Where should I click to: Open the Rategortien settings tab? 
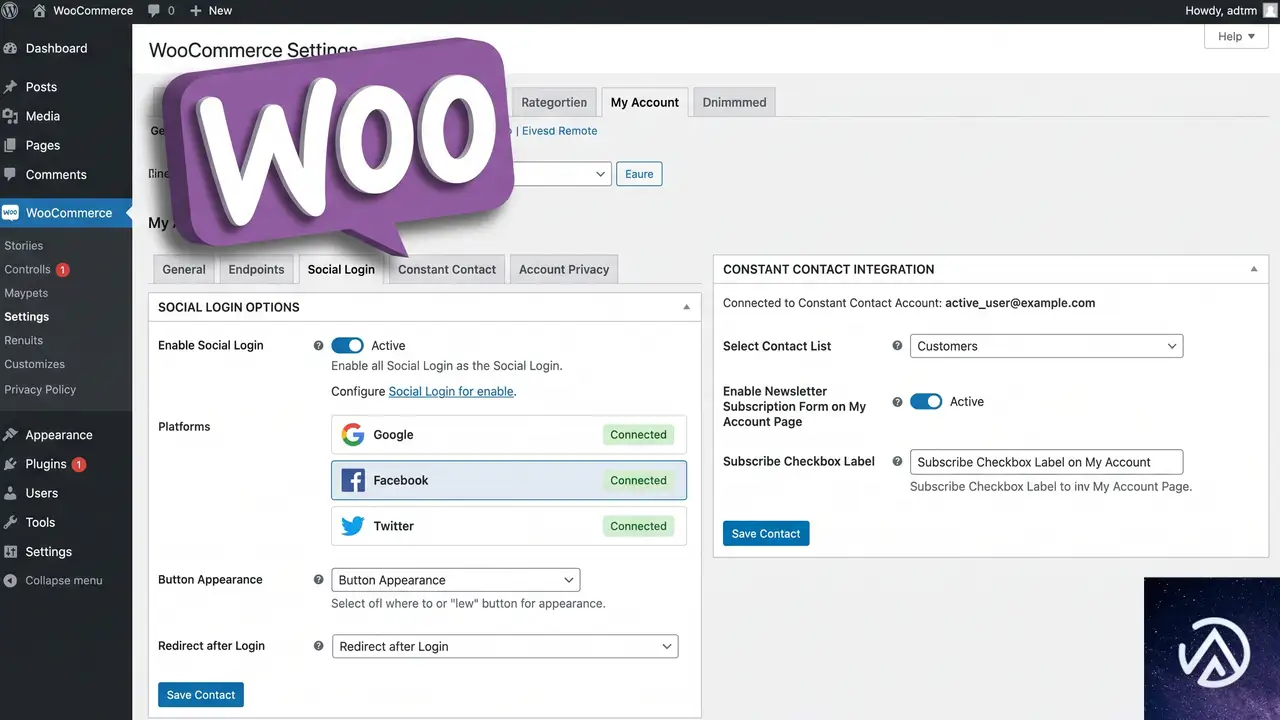point(554,102)
